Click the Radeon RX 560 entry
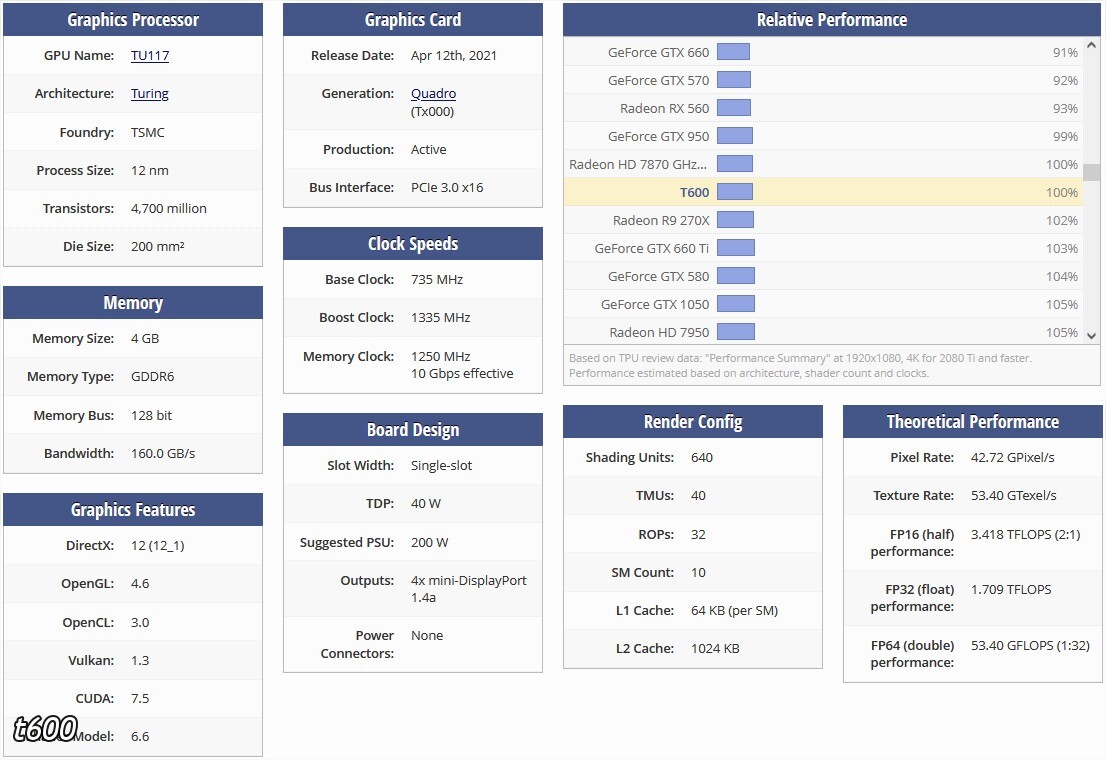1106x760 pixels. click(x=664, y=109)
